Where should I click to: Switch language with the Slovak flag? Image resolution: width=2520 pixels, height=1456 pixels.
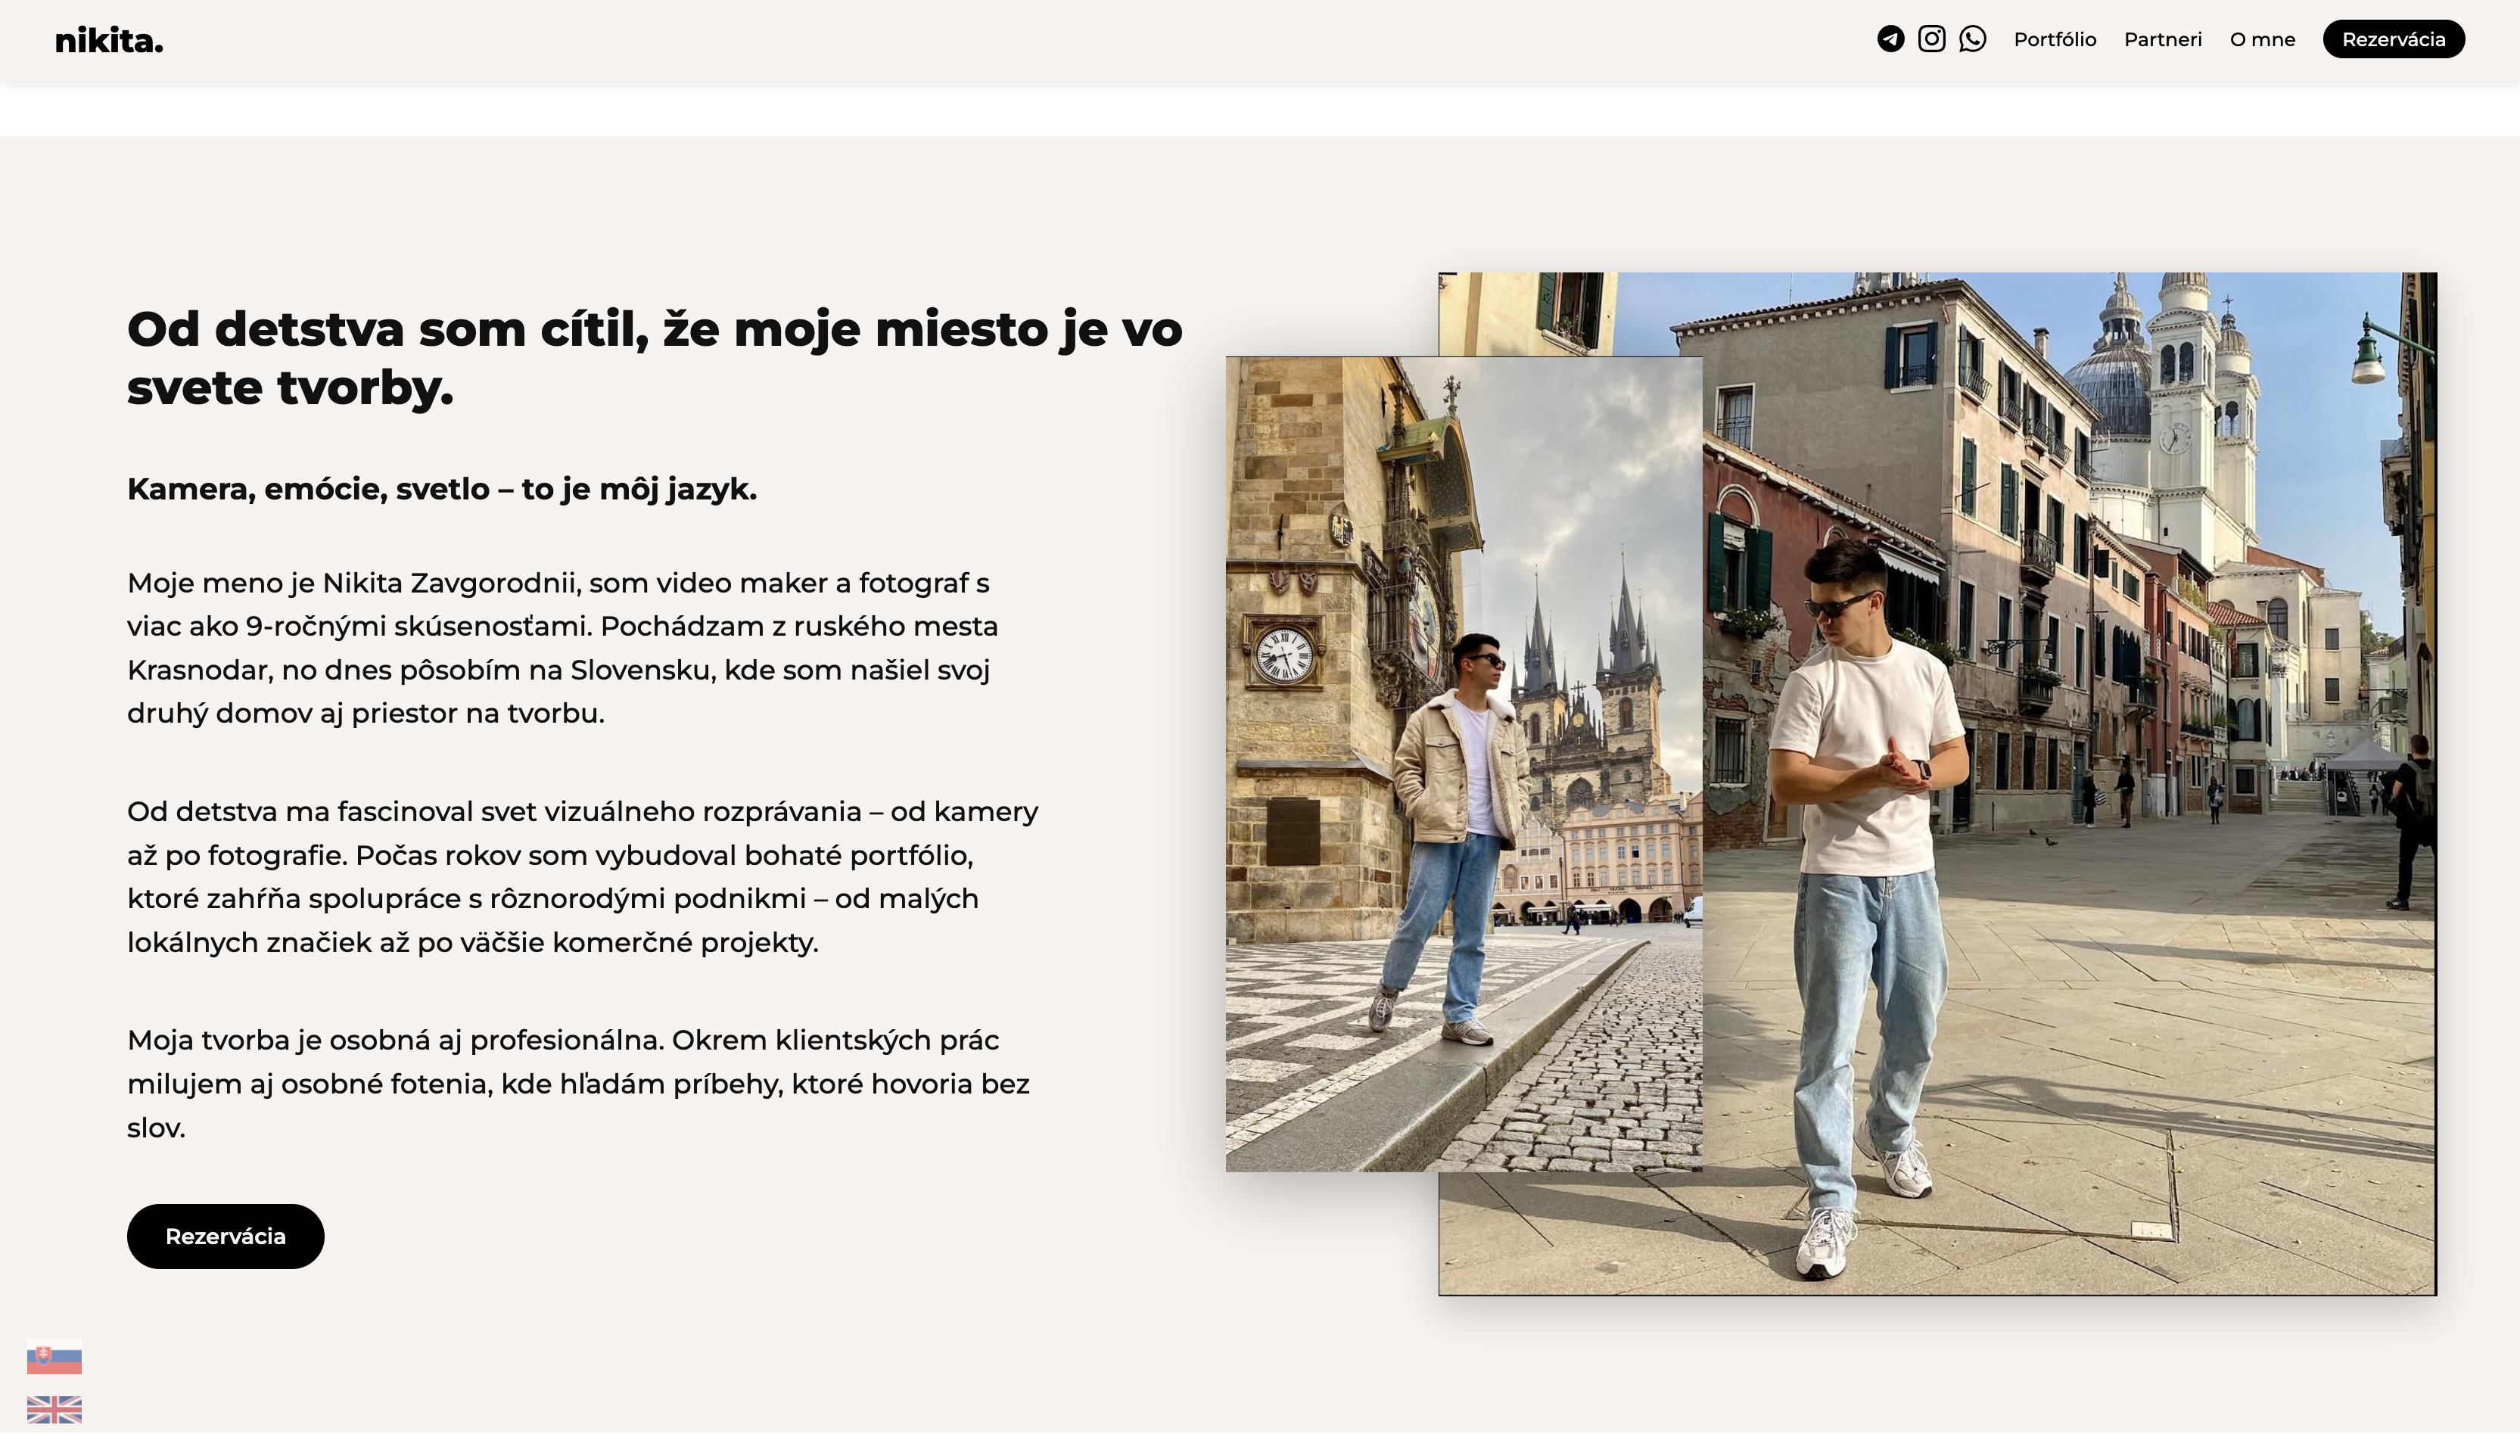coord(54,1358)
